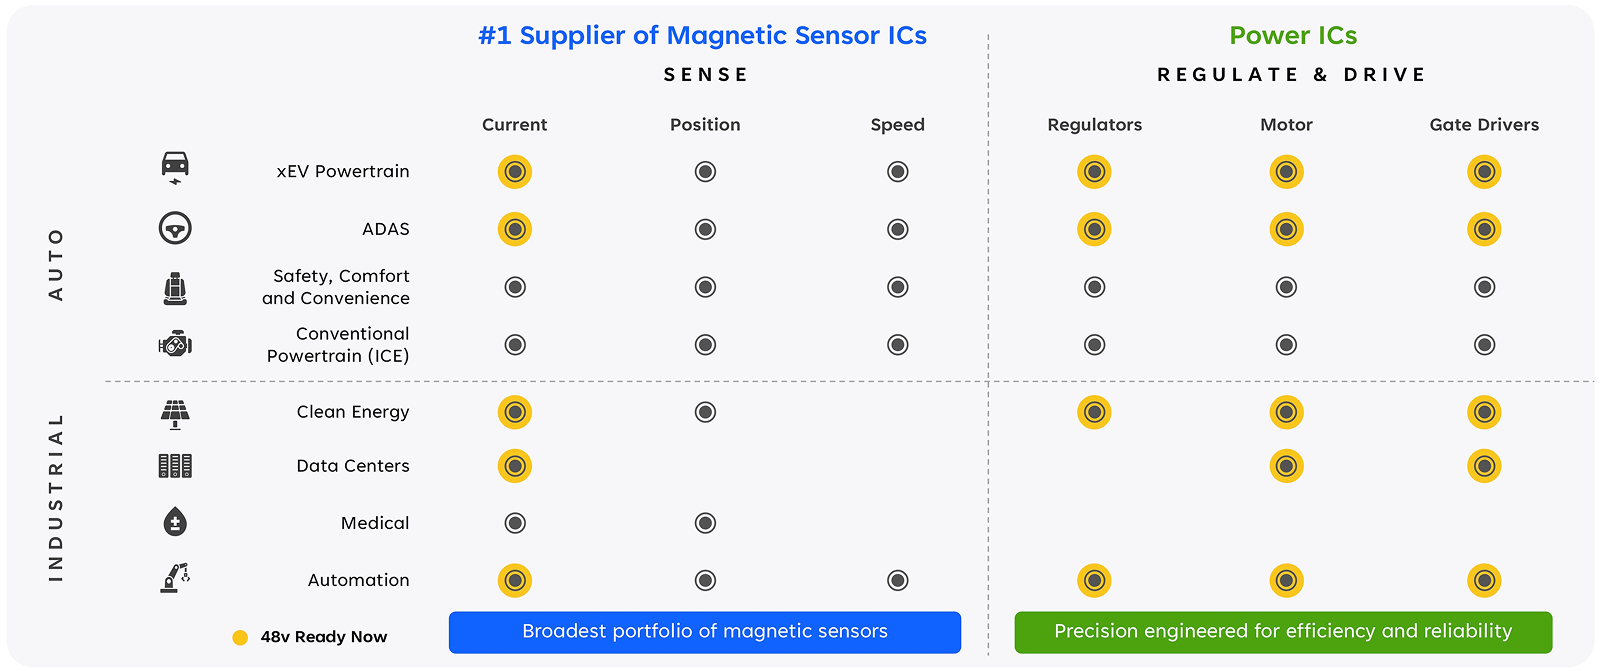Click the Broadest portfolio of magnetic sensors button
Viewport: 1600px width, 671px height.
(x=705, y=632)
